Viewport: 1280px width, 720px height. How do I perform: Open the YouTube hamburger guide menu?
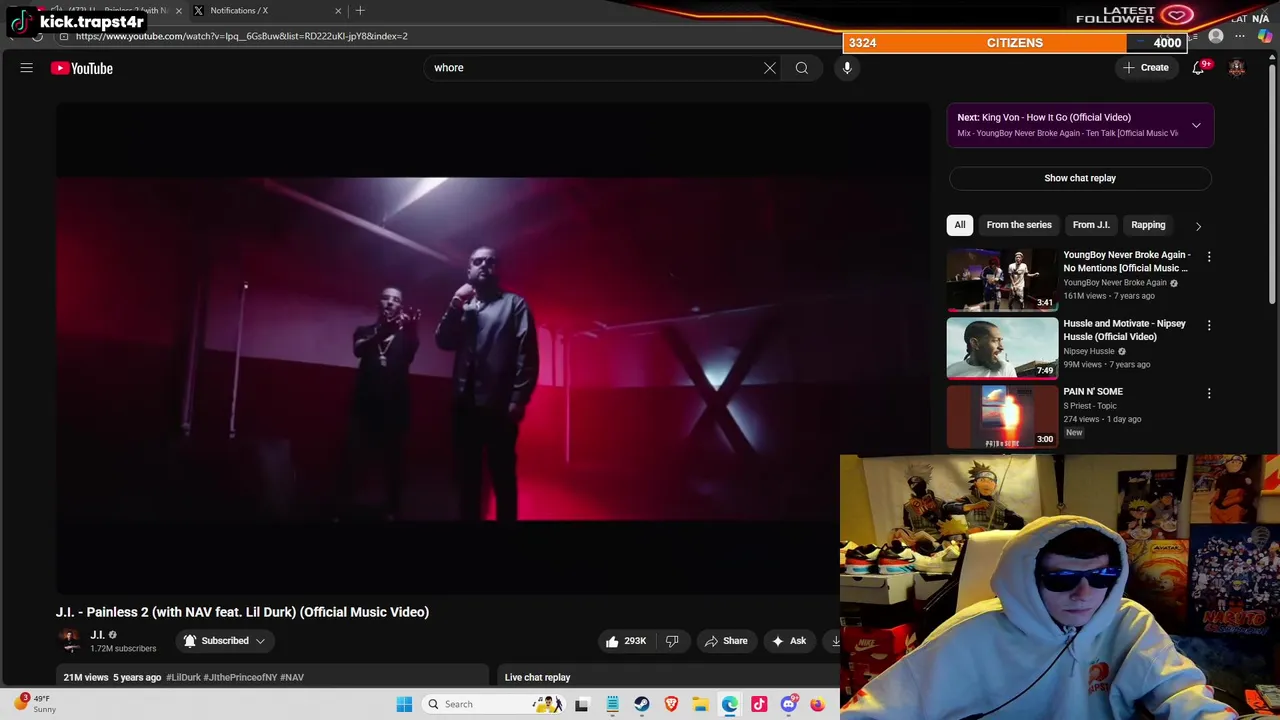pos(27,68)
